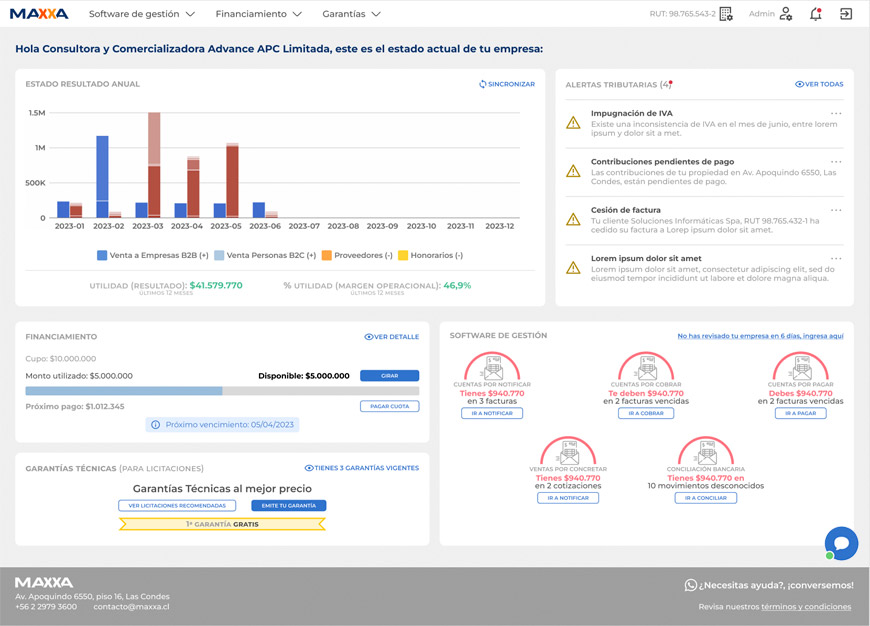This screenshot has width=870, height=626.
Task: Toggle Venta a Empresas B2B legend series
Action: [153, 255]
